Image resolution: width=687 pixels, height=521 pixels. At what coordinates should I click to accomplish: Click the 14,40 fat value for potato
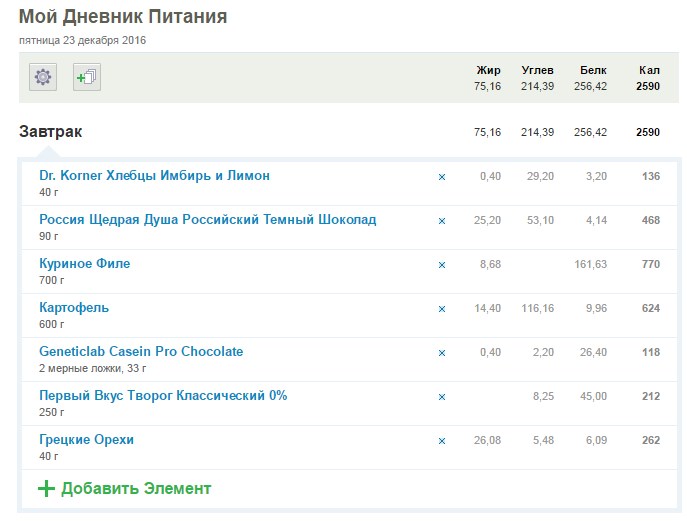coord(487,308)
